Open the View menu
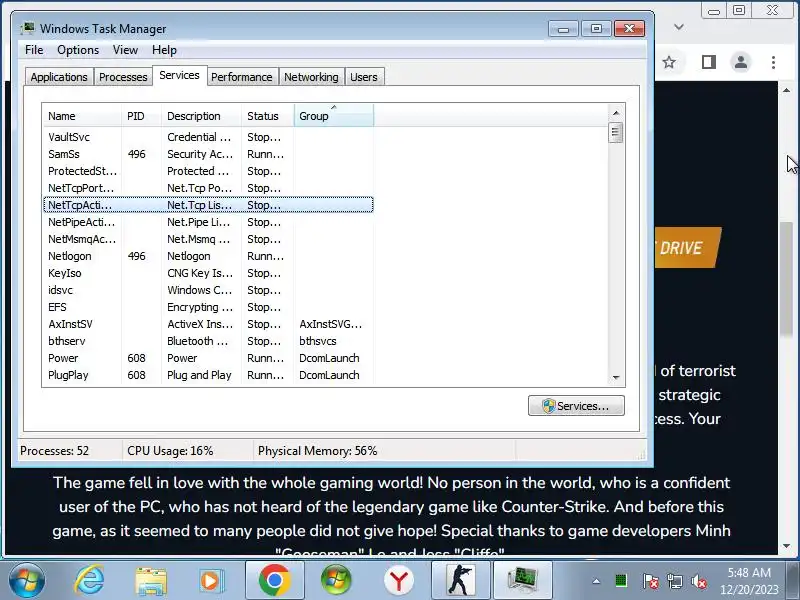This screenshot has width=800, height=600. click(126, 50)
